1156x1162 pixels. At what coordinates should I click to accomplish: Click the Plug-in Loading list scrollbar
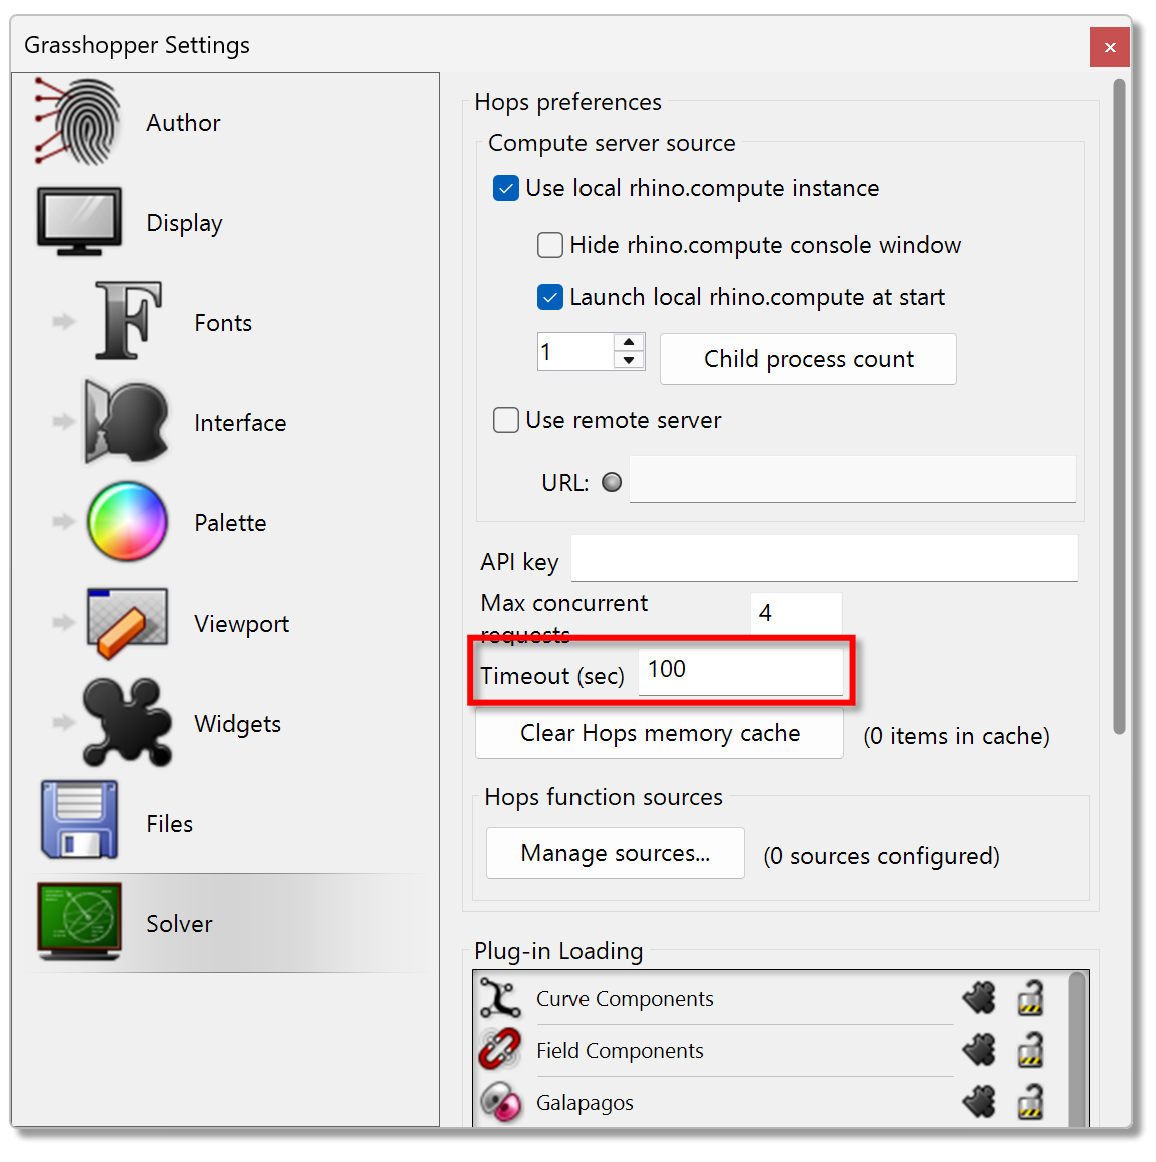[x=1077, y=1049]
